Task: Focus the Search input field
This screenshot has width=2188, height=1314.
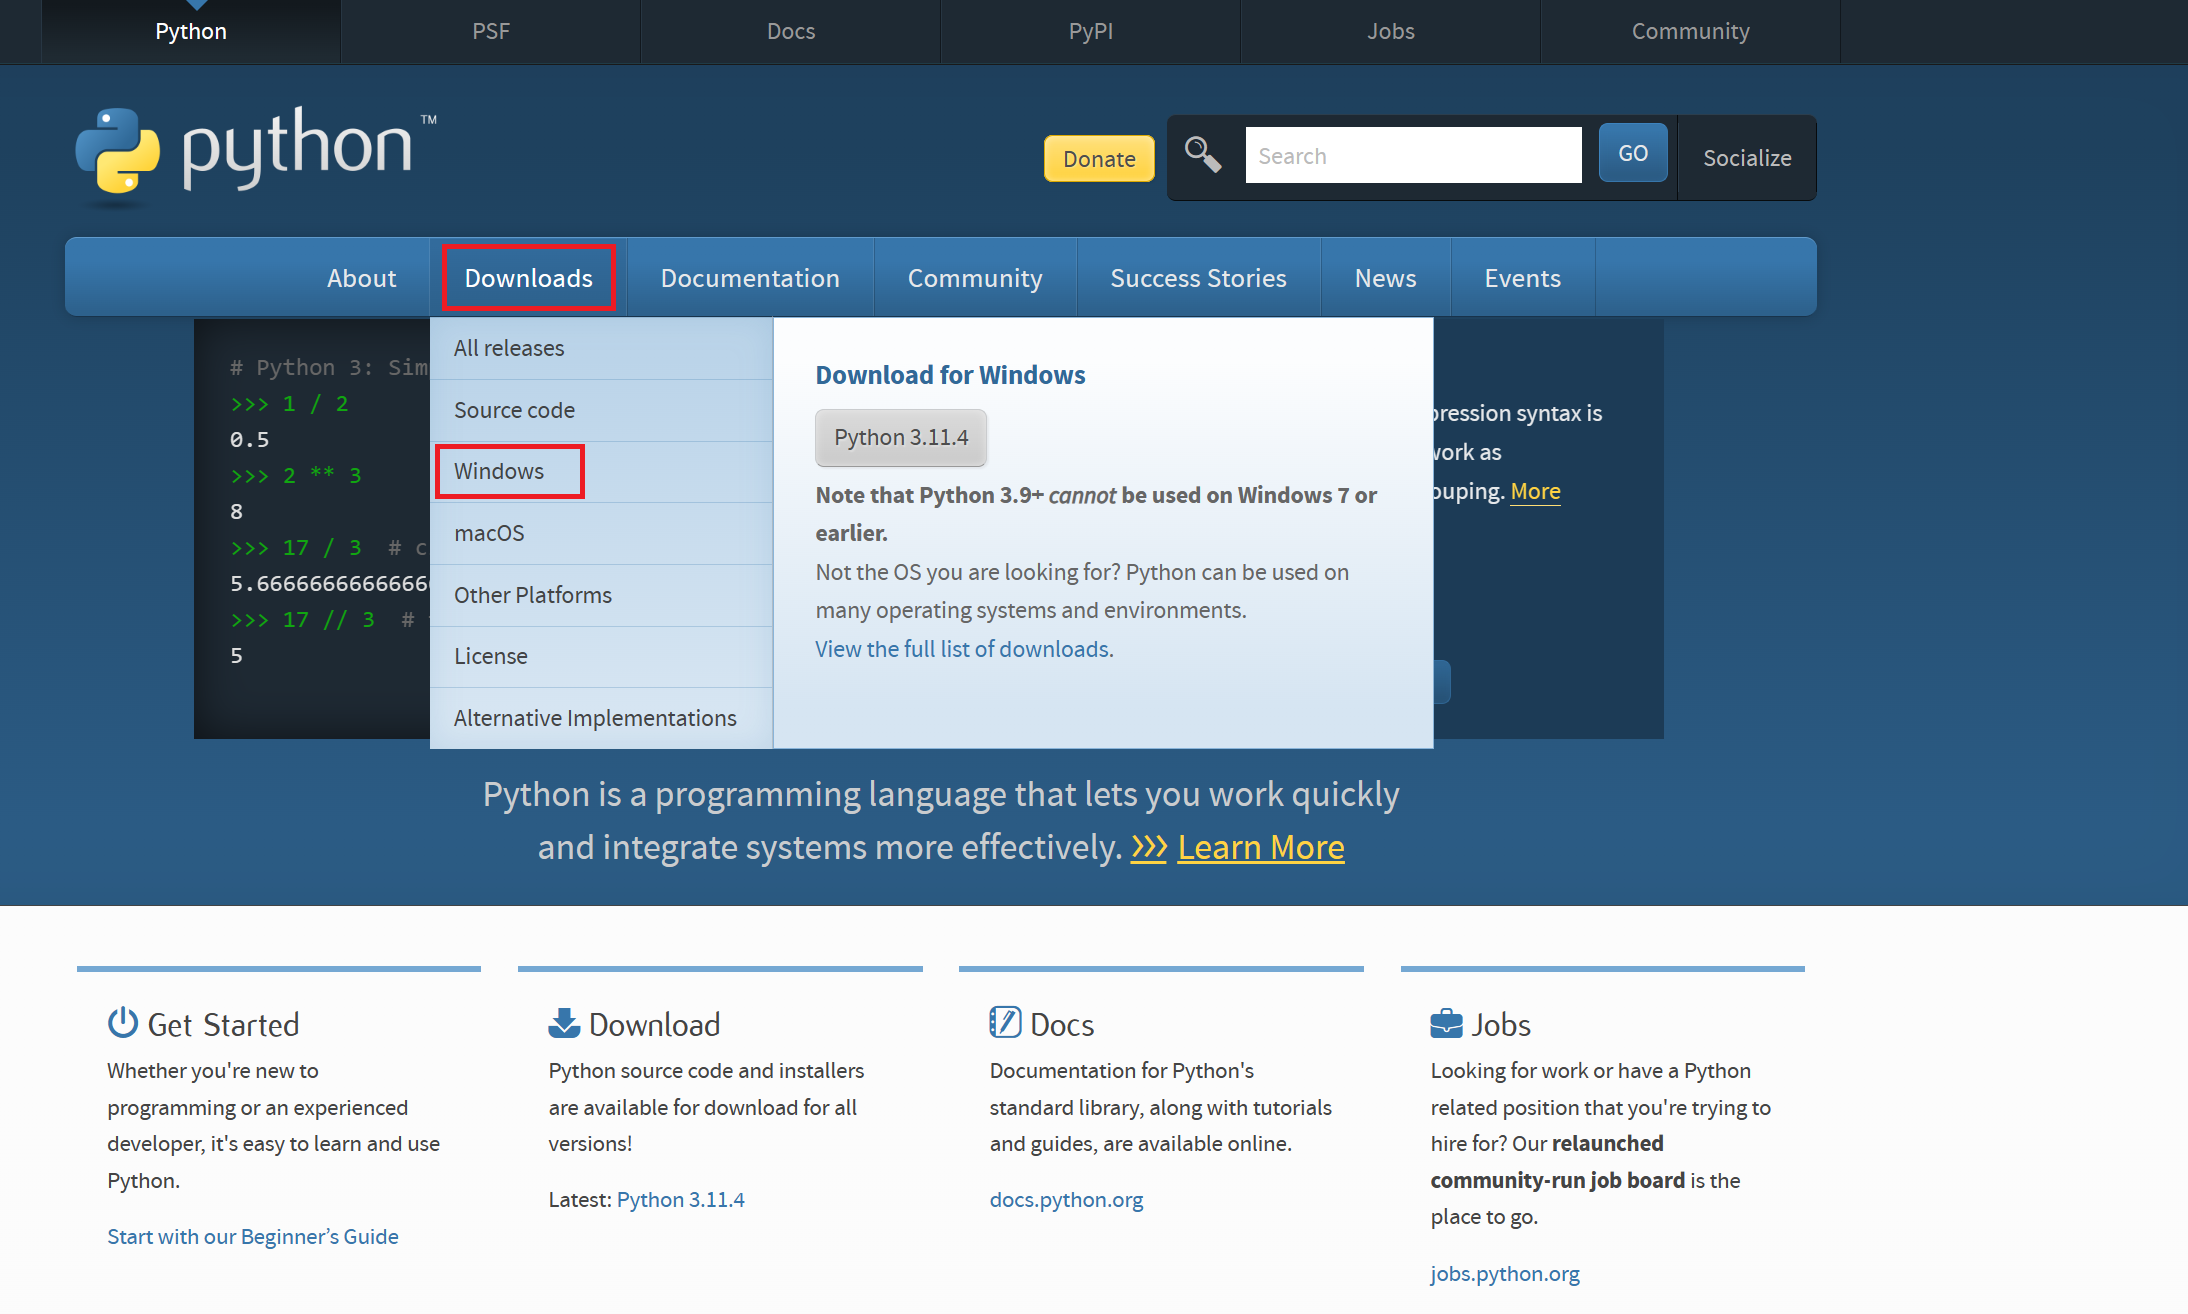Action: click(x=1412, y=156)
